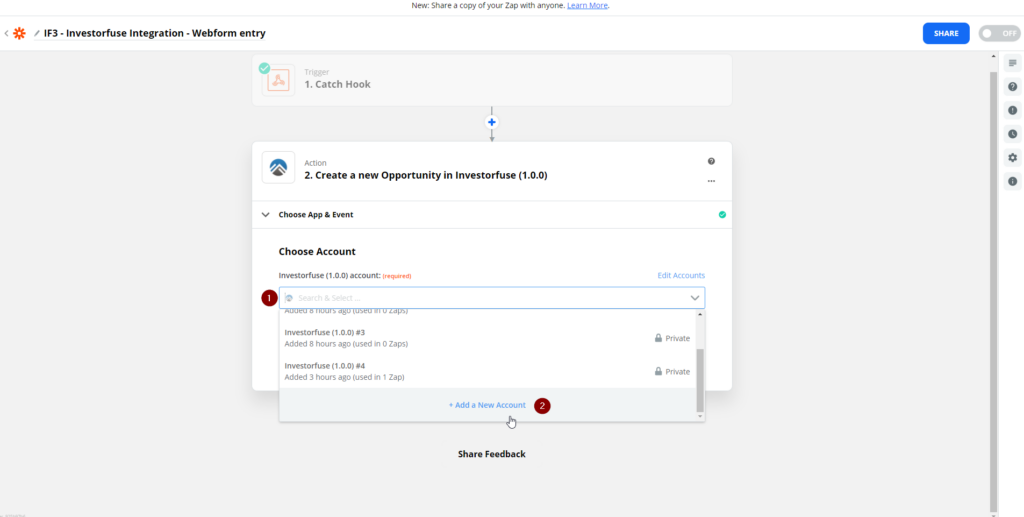Open the 1. Catch Hook trigger step
Image resolution: width=1024 pixels, height=517 pixels.
pyautogui.click(x=492, y=80)
